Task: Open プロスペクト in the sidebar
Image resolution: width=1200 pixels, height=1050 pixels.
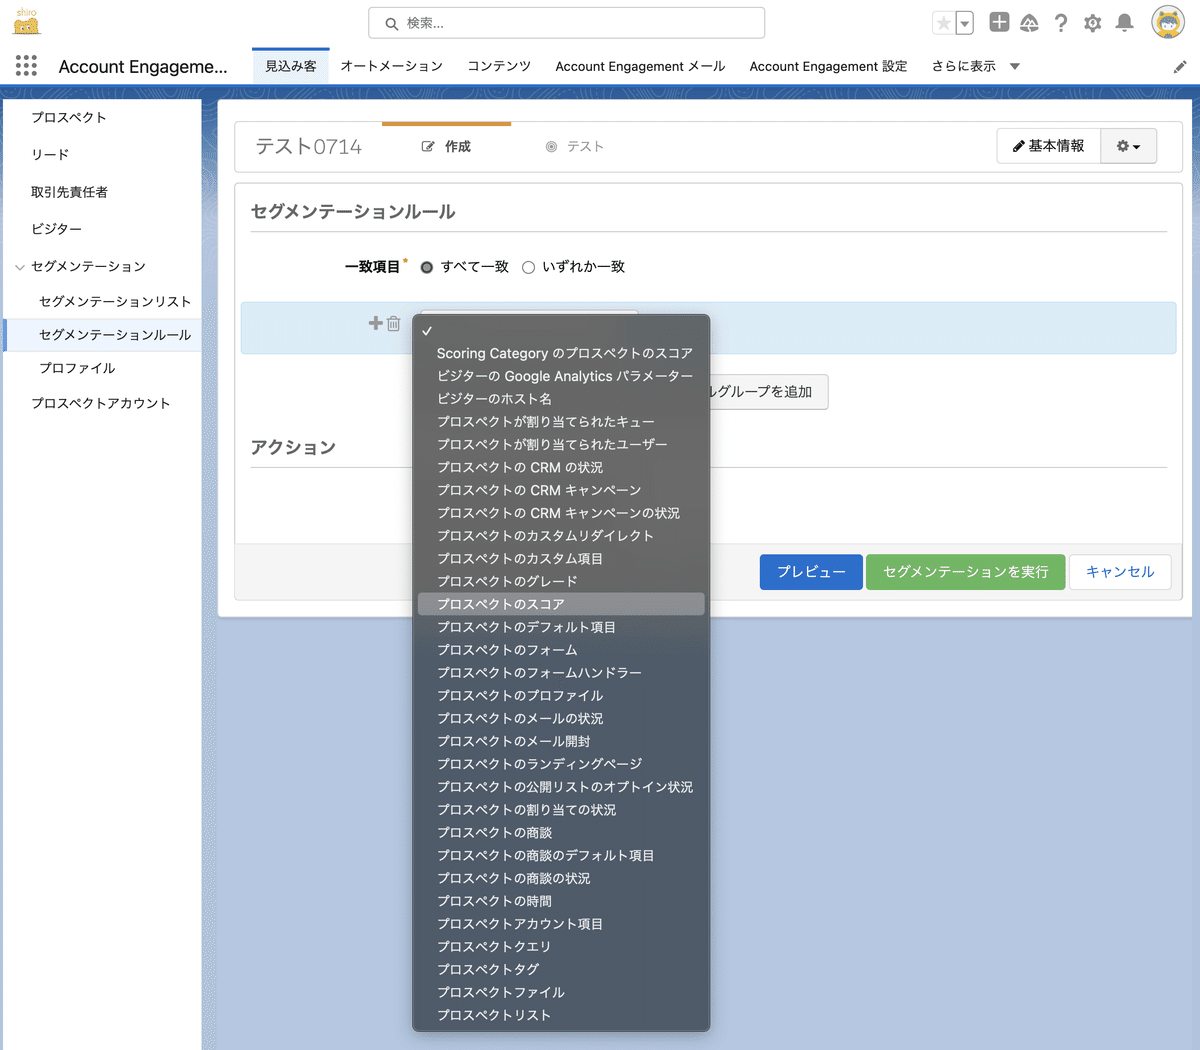Action: coord(69,117)
